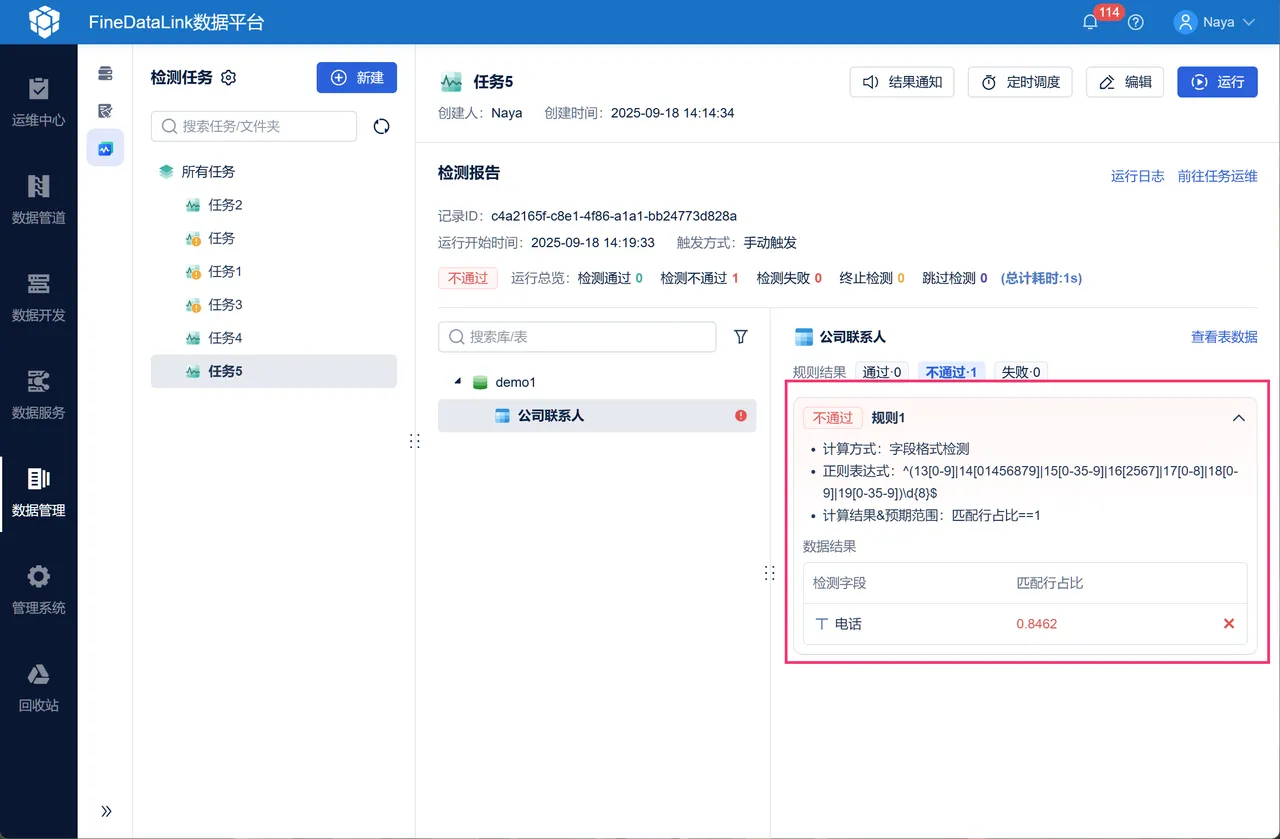
Task: Open the 运行日志 link
Action: pos(1137,176)
